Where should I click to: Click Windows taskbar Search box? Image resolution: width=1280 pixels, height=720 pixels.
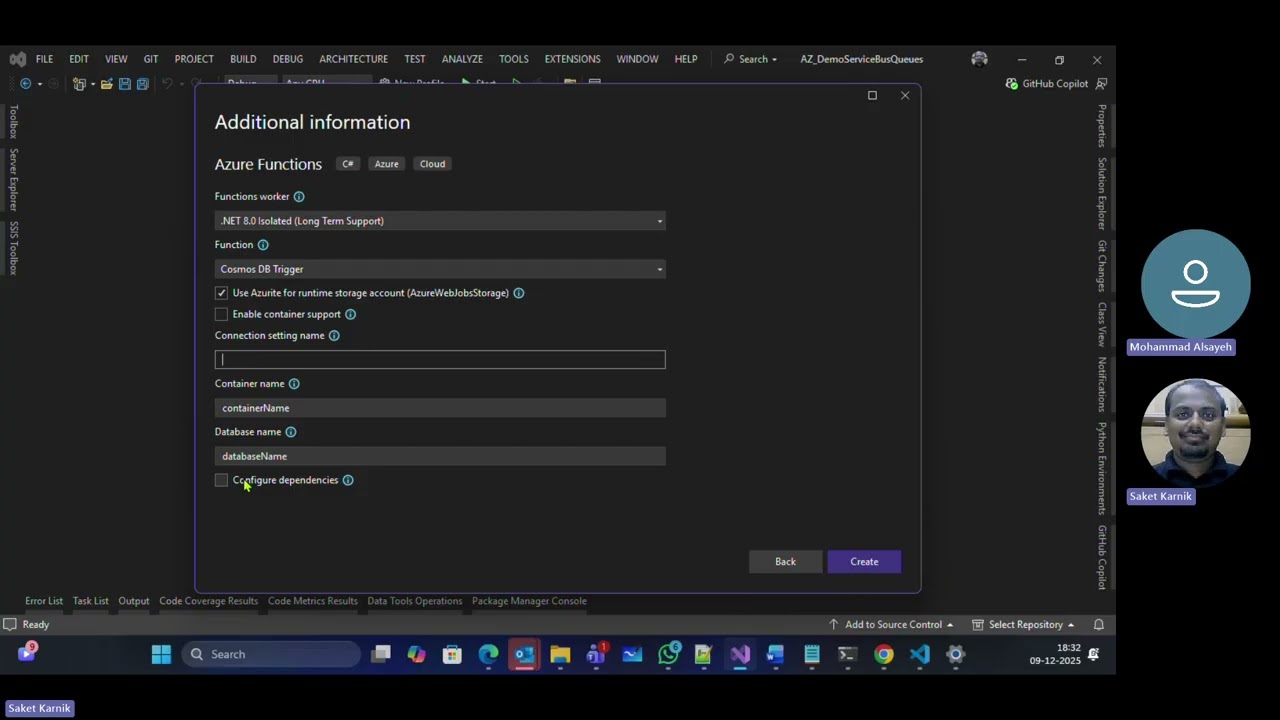[x=271, y=655]
